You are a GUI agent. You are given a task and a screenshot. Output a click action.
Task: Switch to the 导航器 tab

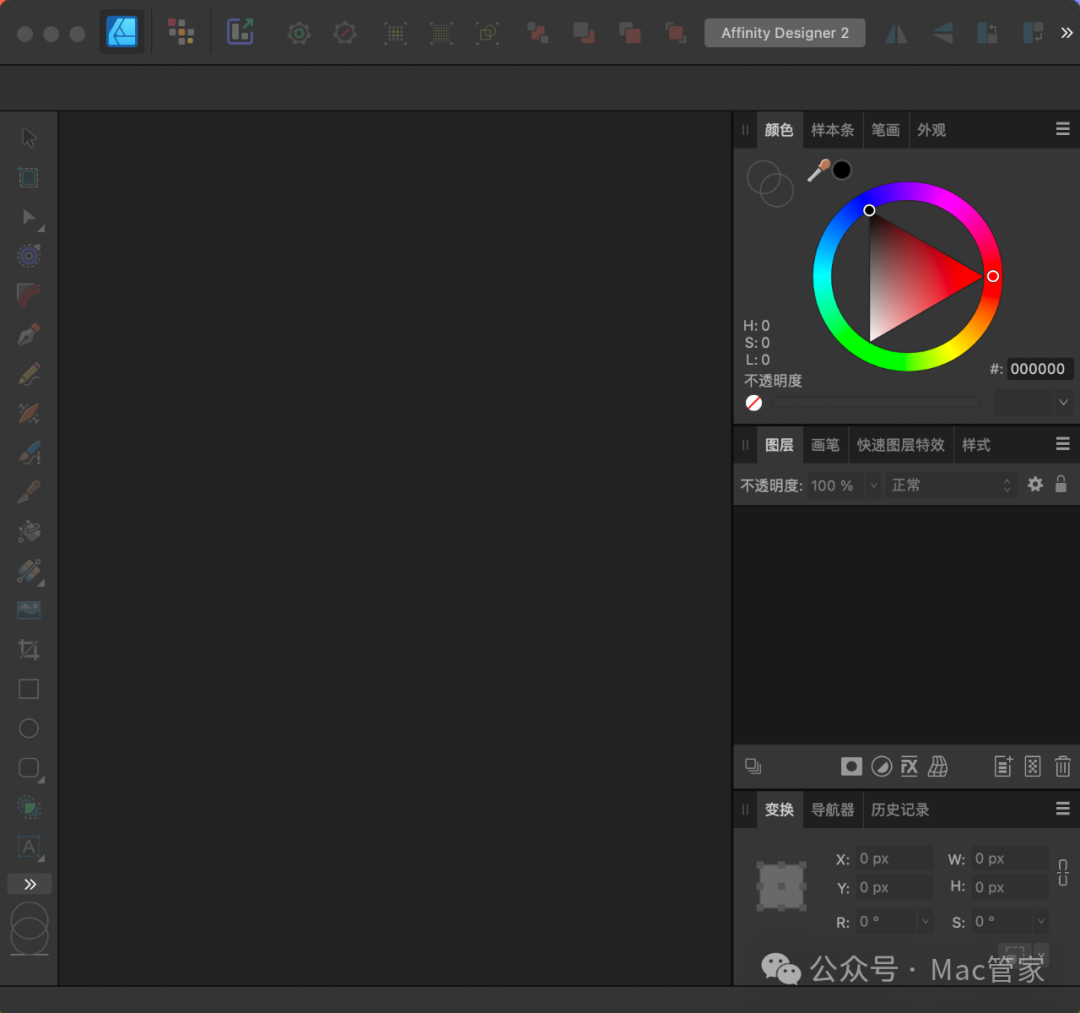click(832, 810)
